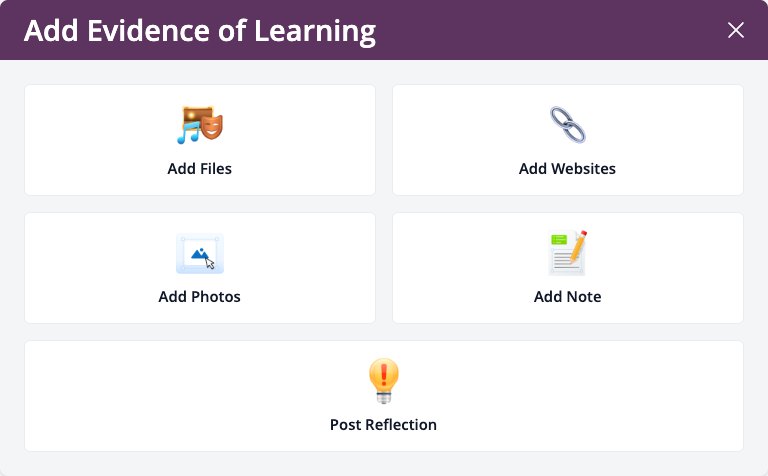Click the red exclamation mark on lightbulb
768x476 pixels.
[x=384, y=374]
